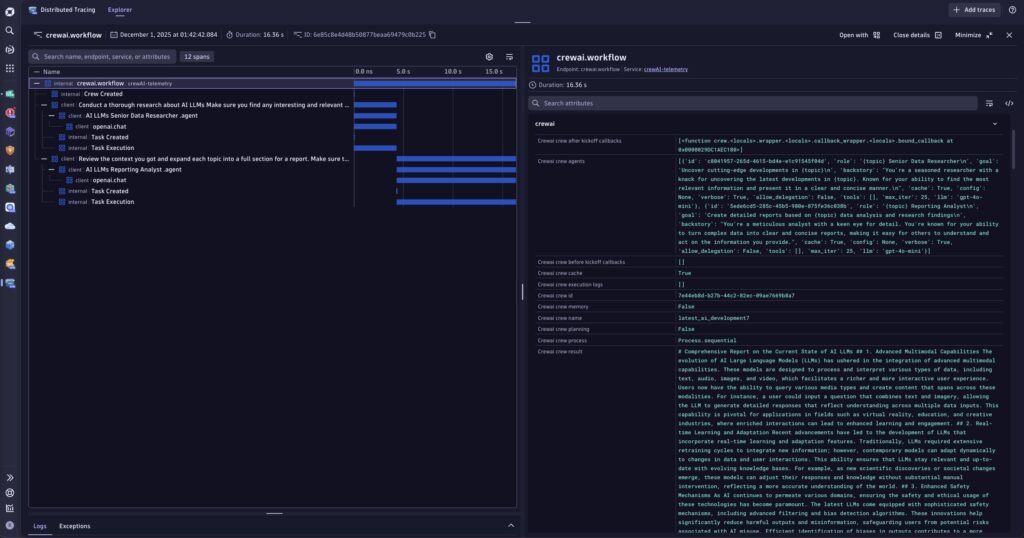Focus the Search attributes field
The height and width of the screenshot is (538, 1024).
[752, 103]
